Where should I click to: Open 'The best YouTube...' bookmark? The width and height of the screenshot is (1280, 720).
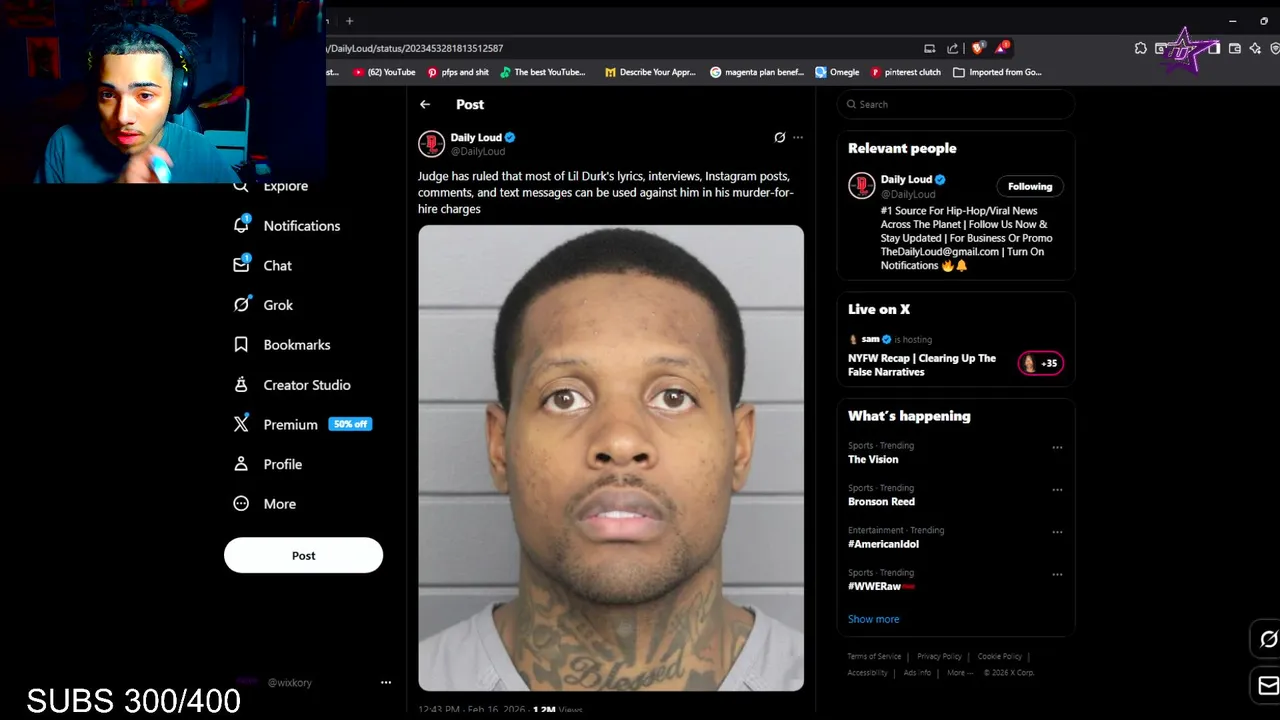(543, 72)
